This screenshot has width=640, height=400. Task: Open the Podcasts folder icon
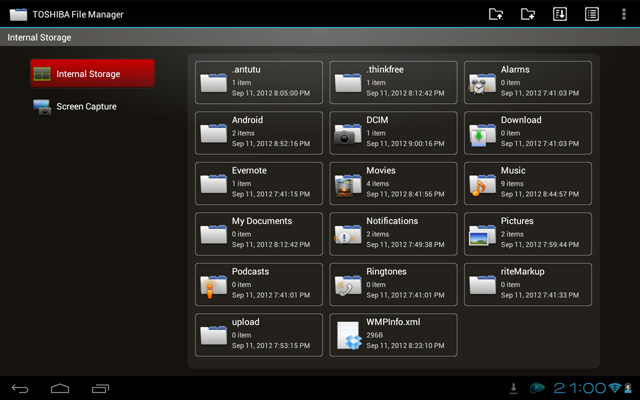(x=213, y=286)
